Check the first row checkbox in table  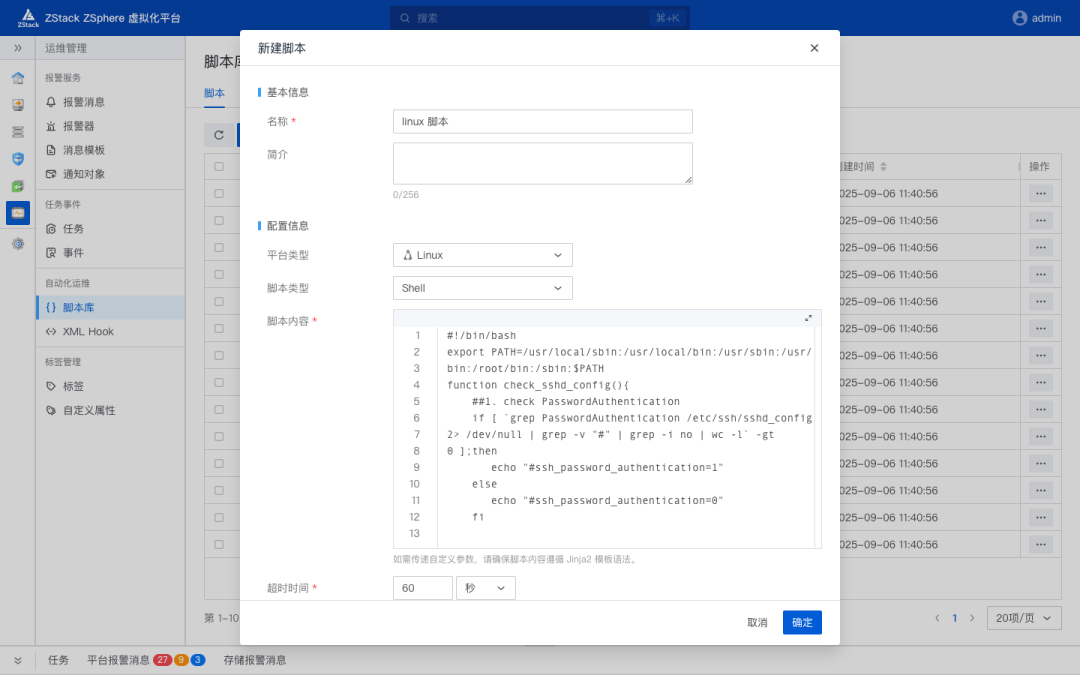tap(219, 194)
